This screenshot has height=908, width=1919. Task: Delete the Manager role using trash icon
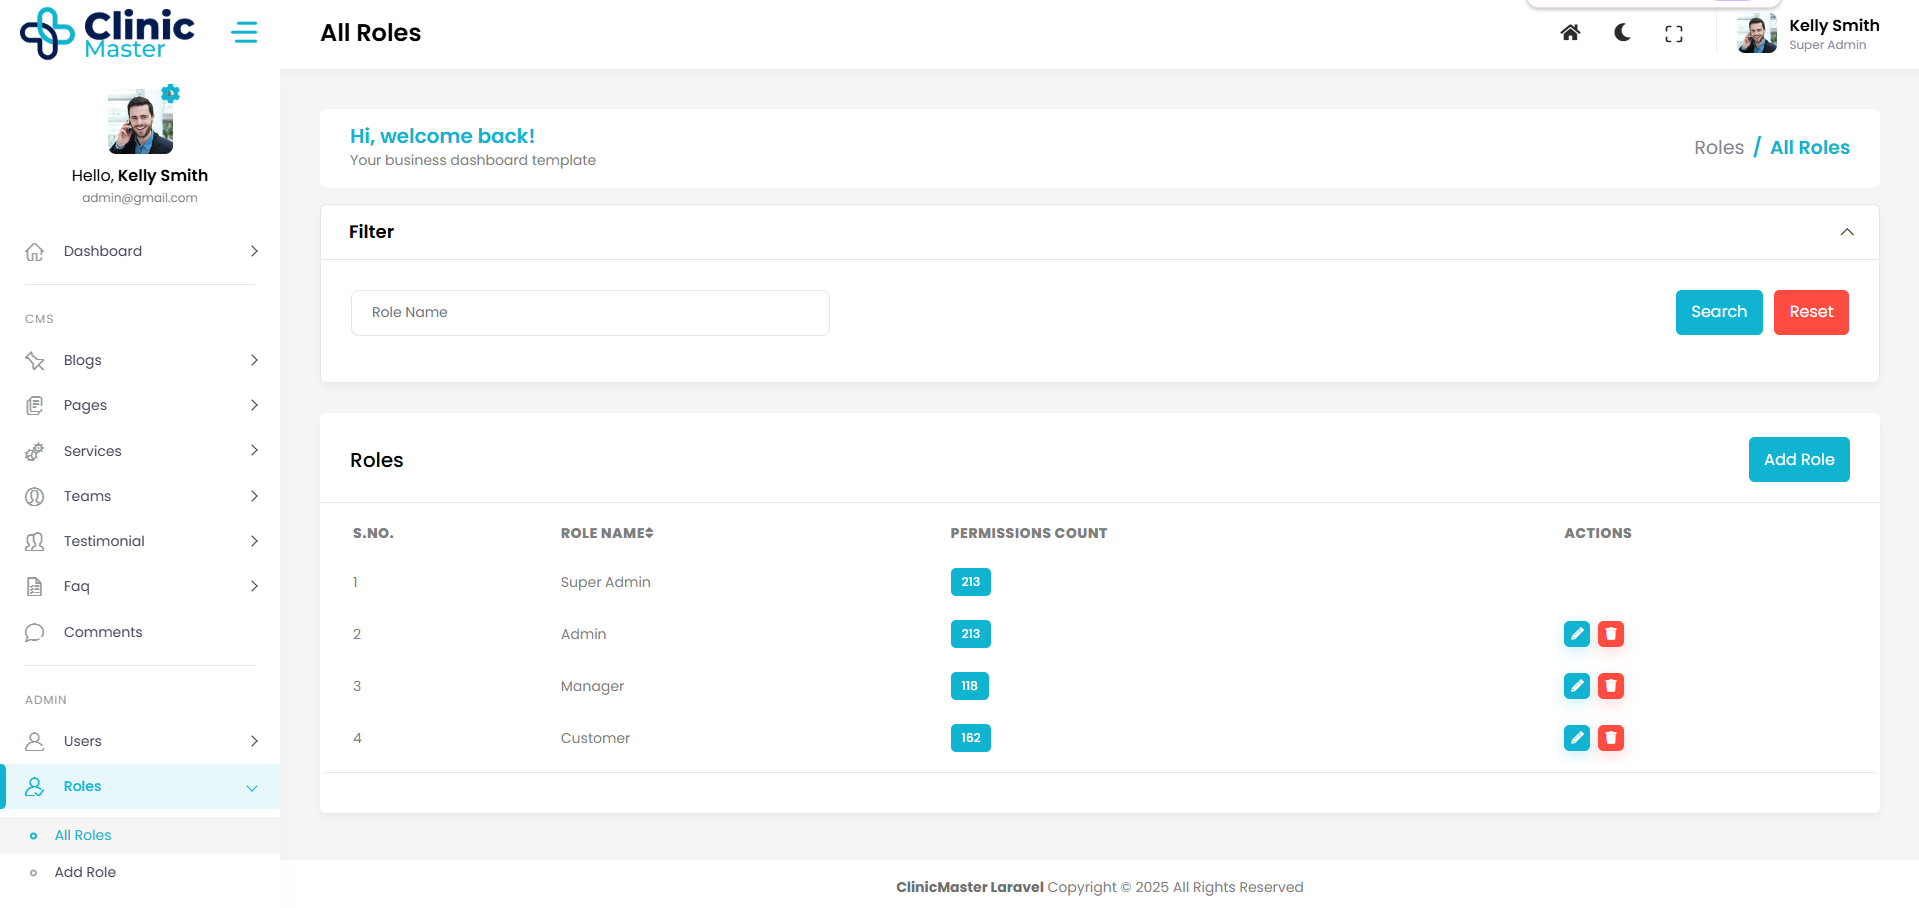pos(1610,686)
